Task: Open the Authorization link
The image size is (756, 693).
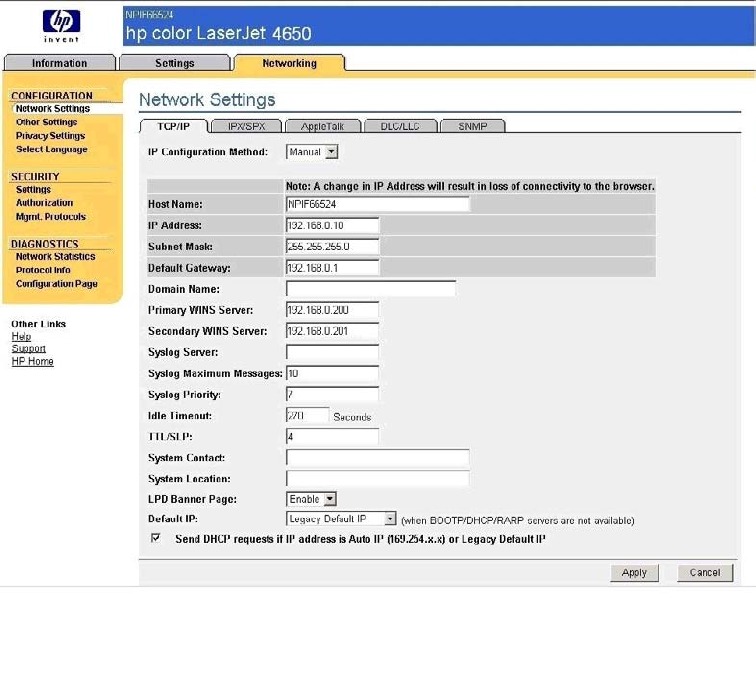Action: pos(44,203)
